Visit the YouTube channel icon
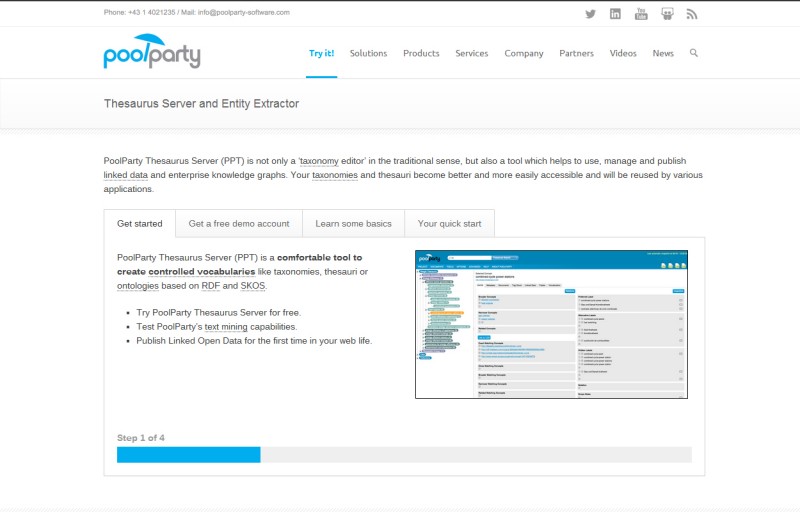 tap(641, 14)
